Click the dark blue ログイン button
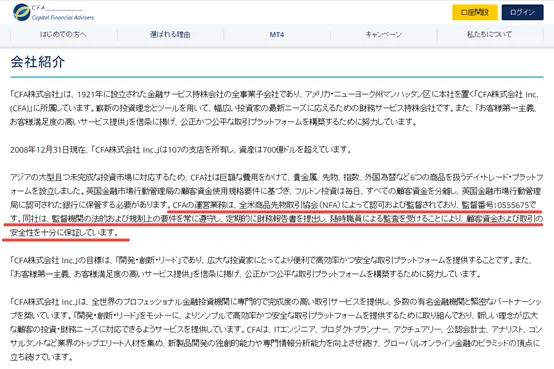The height and width of the screenshot is (369, 554). click(x=522, y=12)
